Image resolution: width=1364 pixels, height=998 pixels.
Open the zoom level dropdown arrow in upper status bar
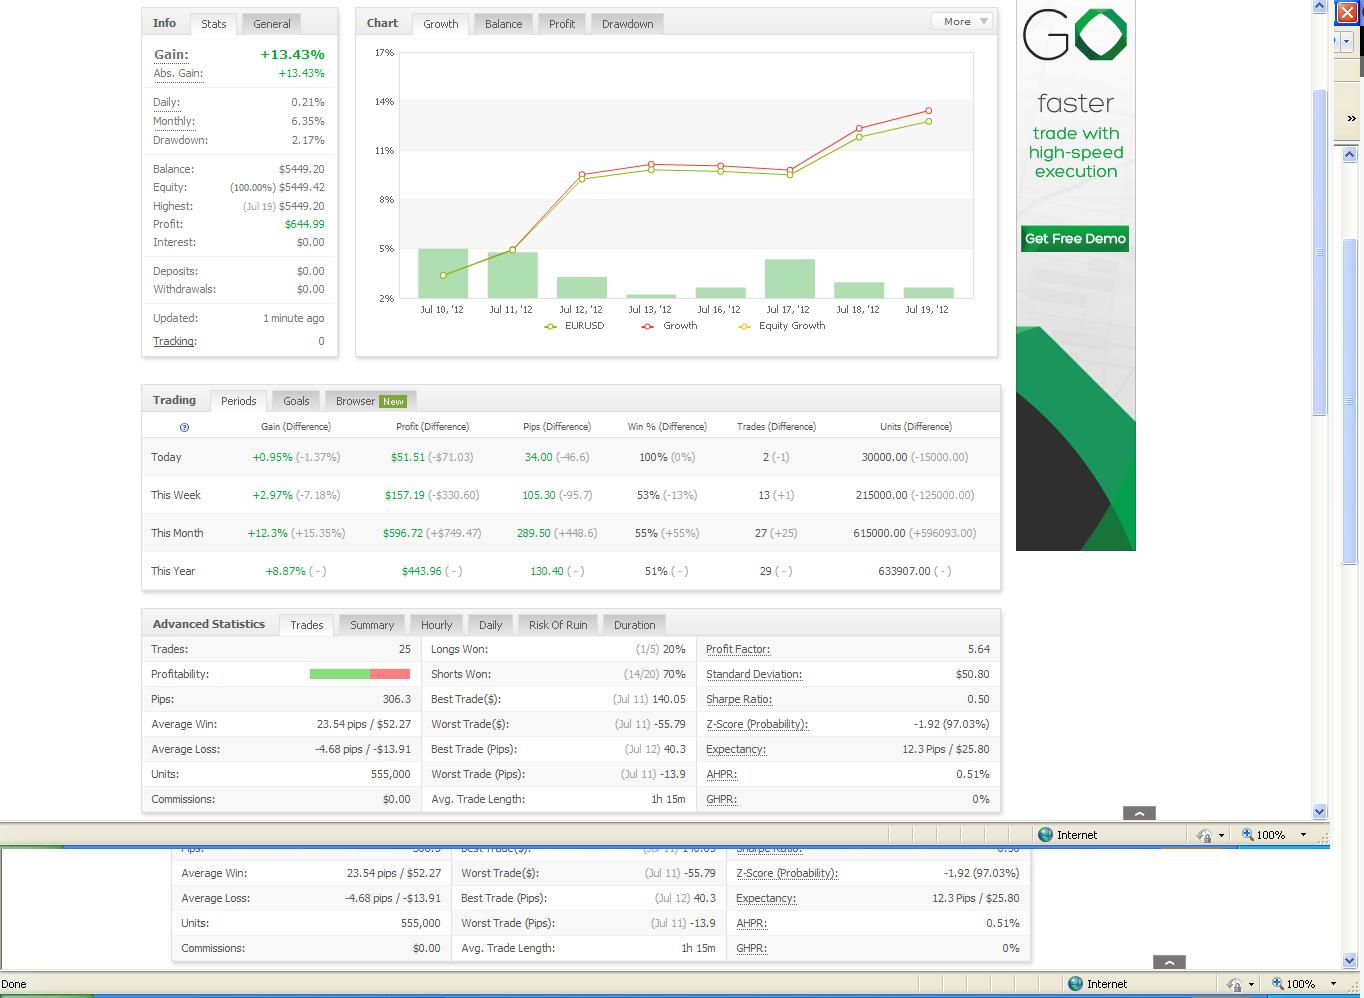[1303, 835]
